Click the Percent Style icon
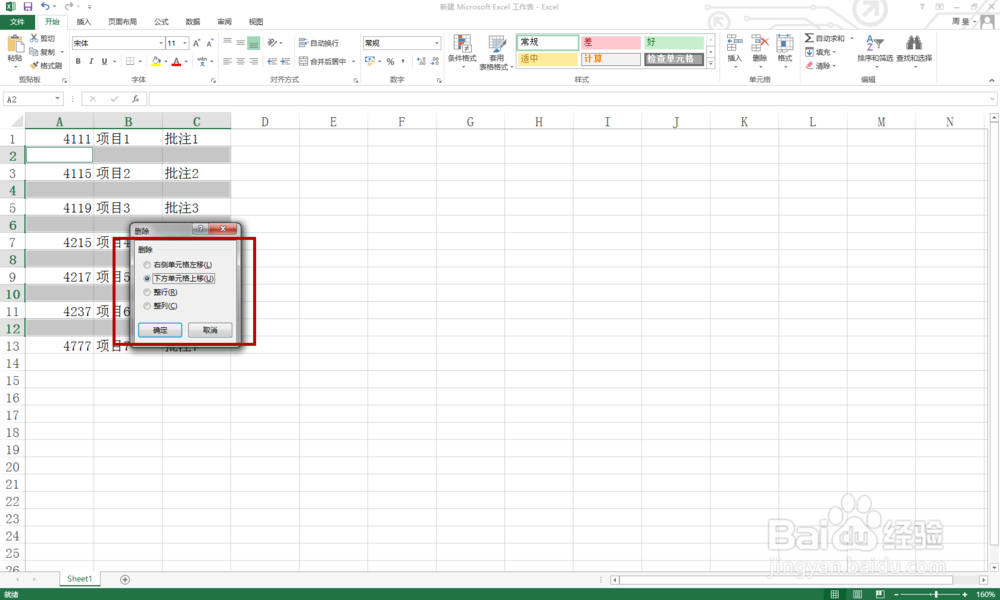1000x600 pixels. 390,61
